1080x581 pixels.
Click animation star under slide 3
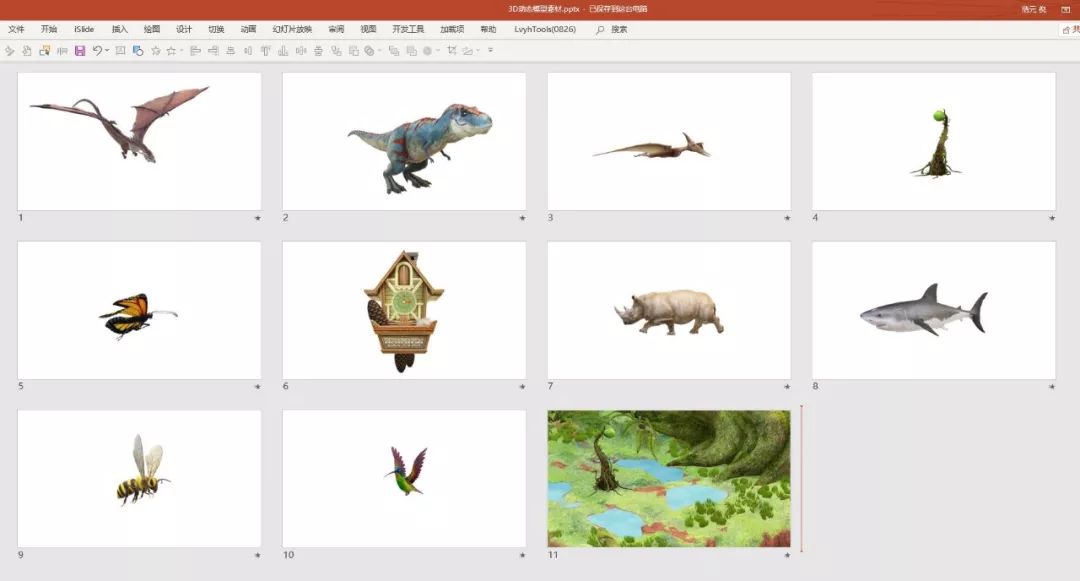pos(787,218)
